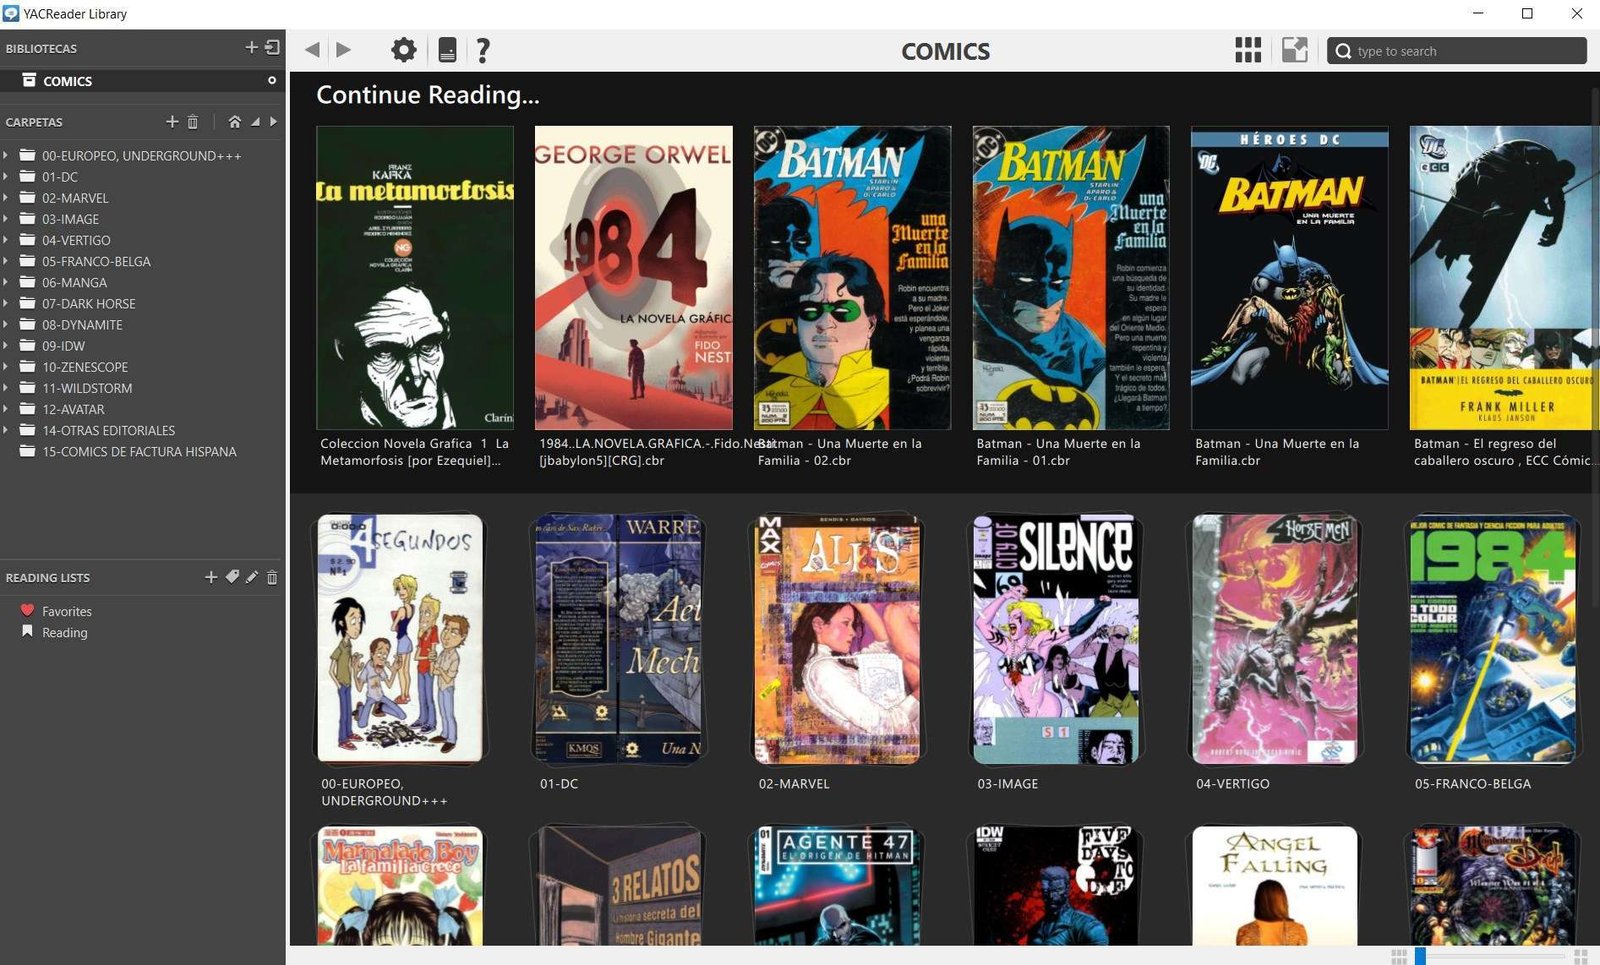
Task: Open the YACReader server icon in toolbar
Action: [x=447, y=50]
